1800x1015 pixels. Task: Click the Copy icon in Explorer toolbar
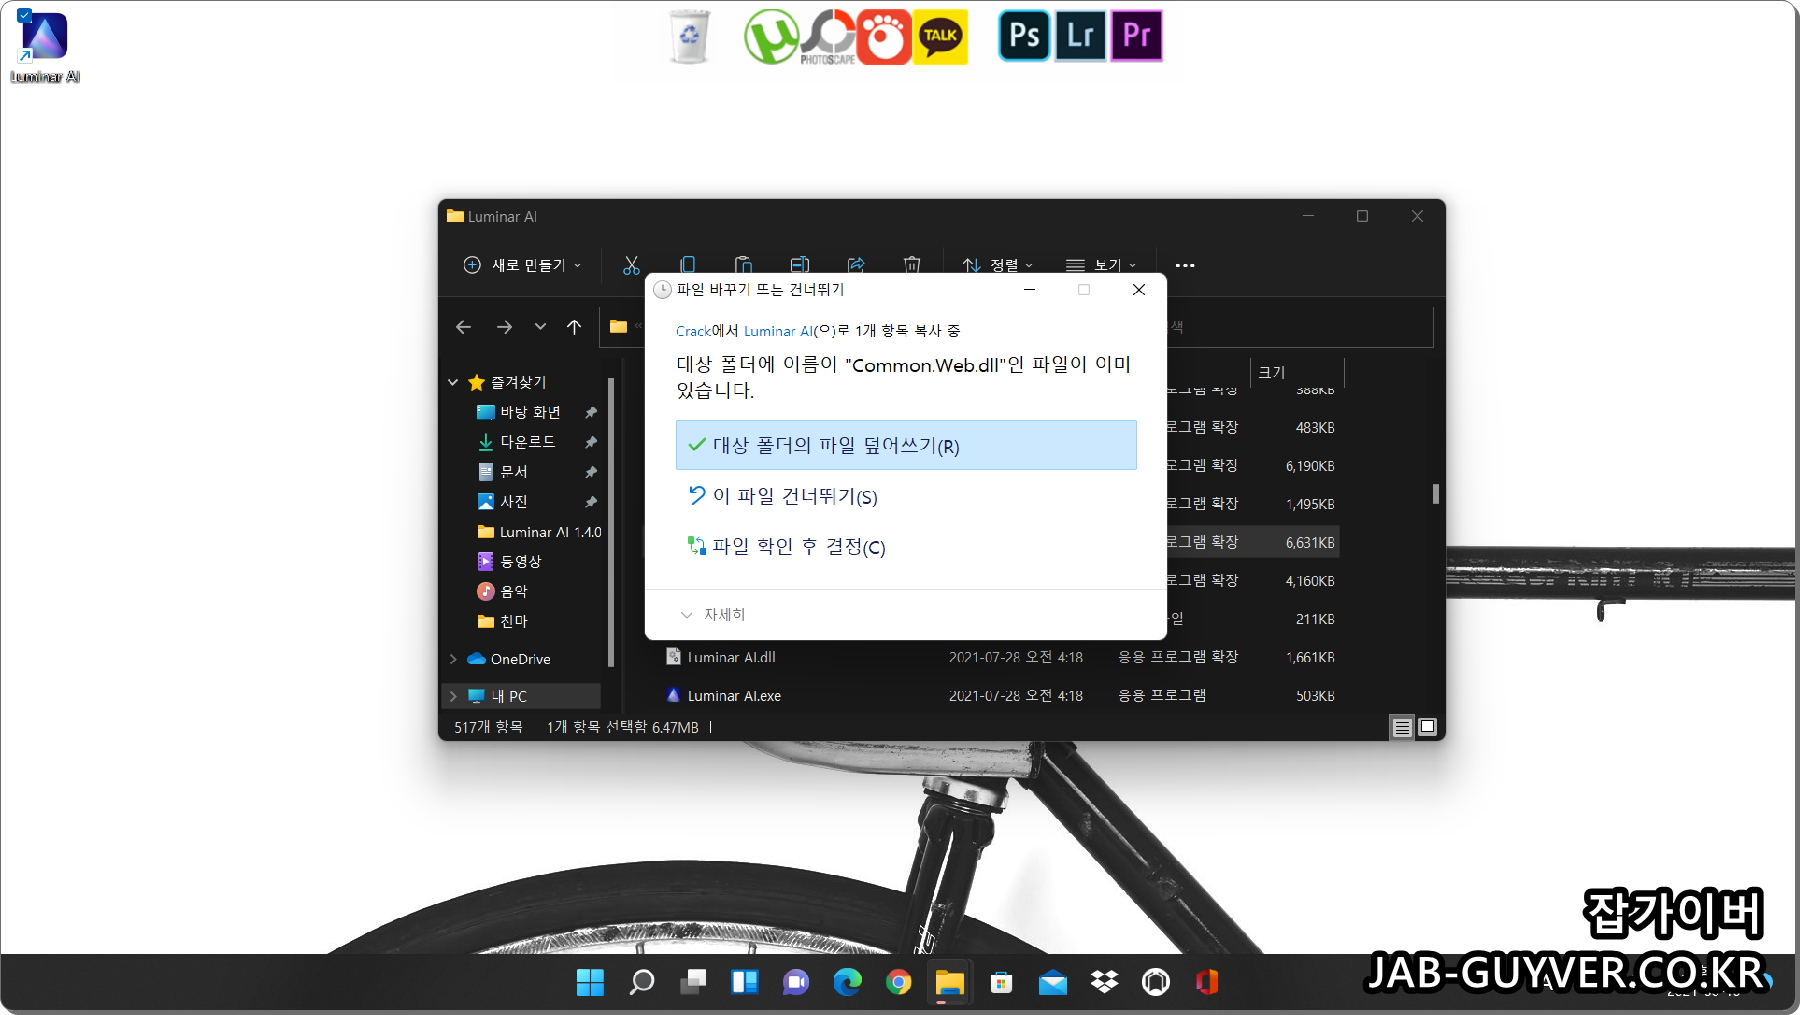point(687,265)
